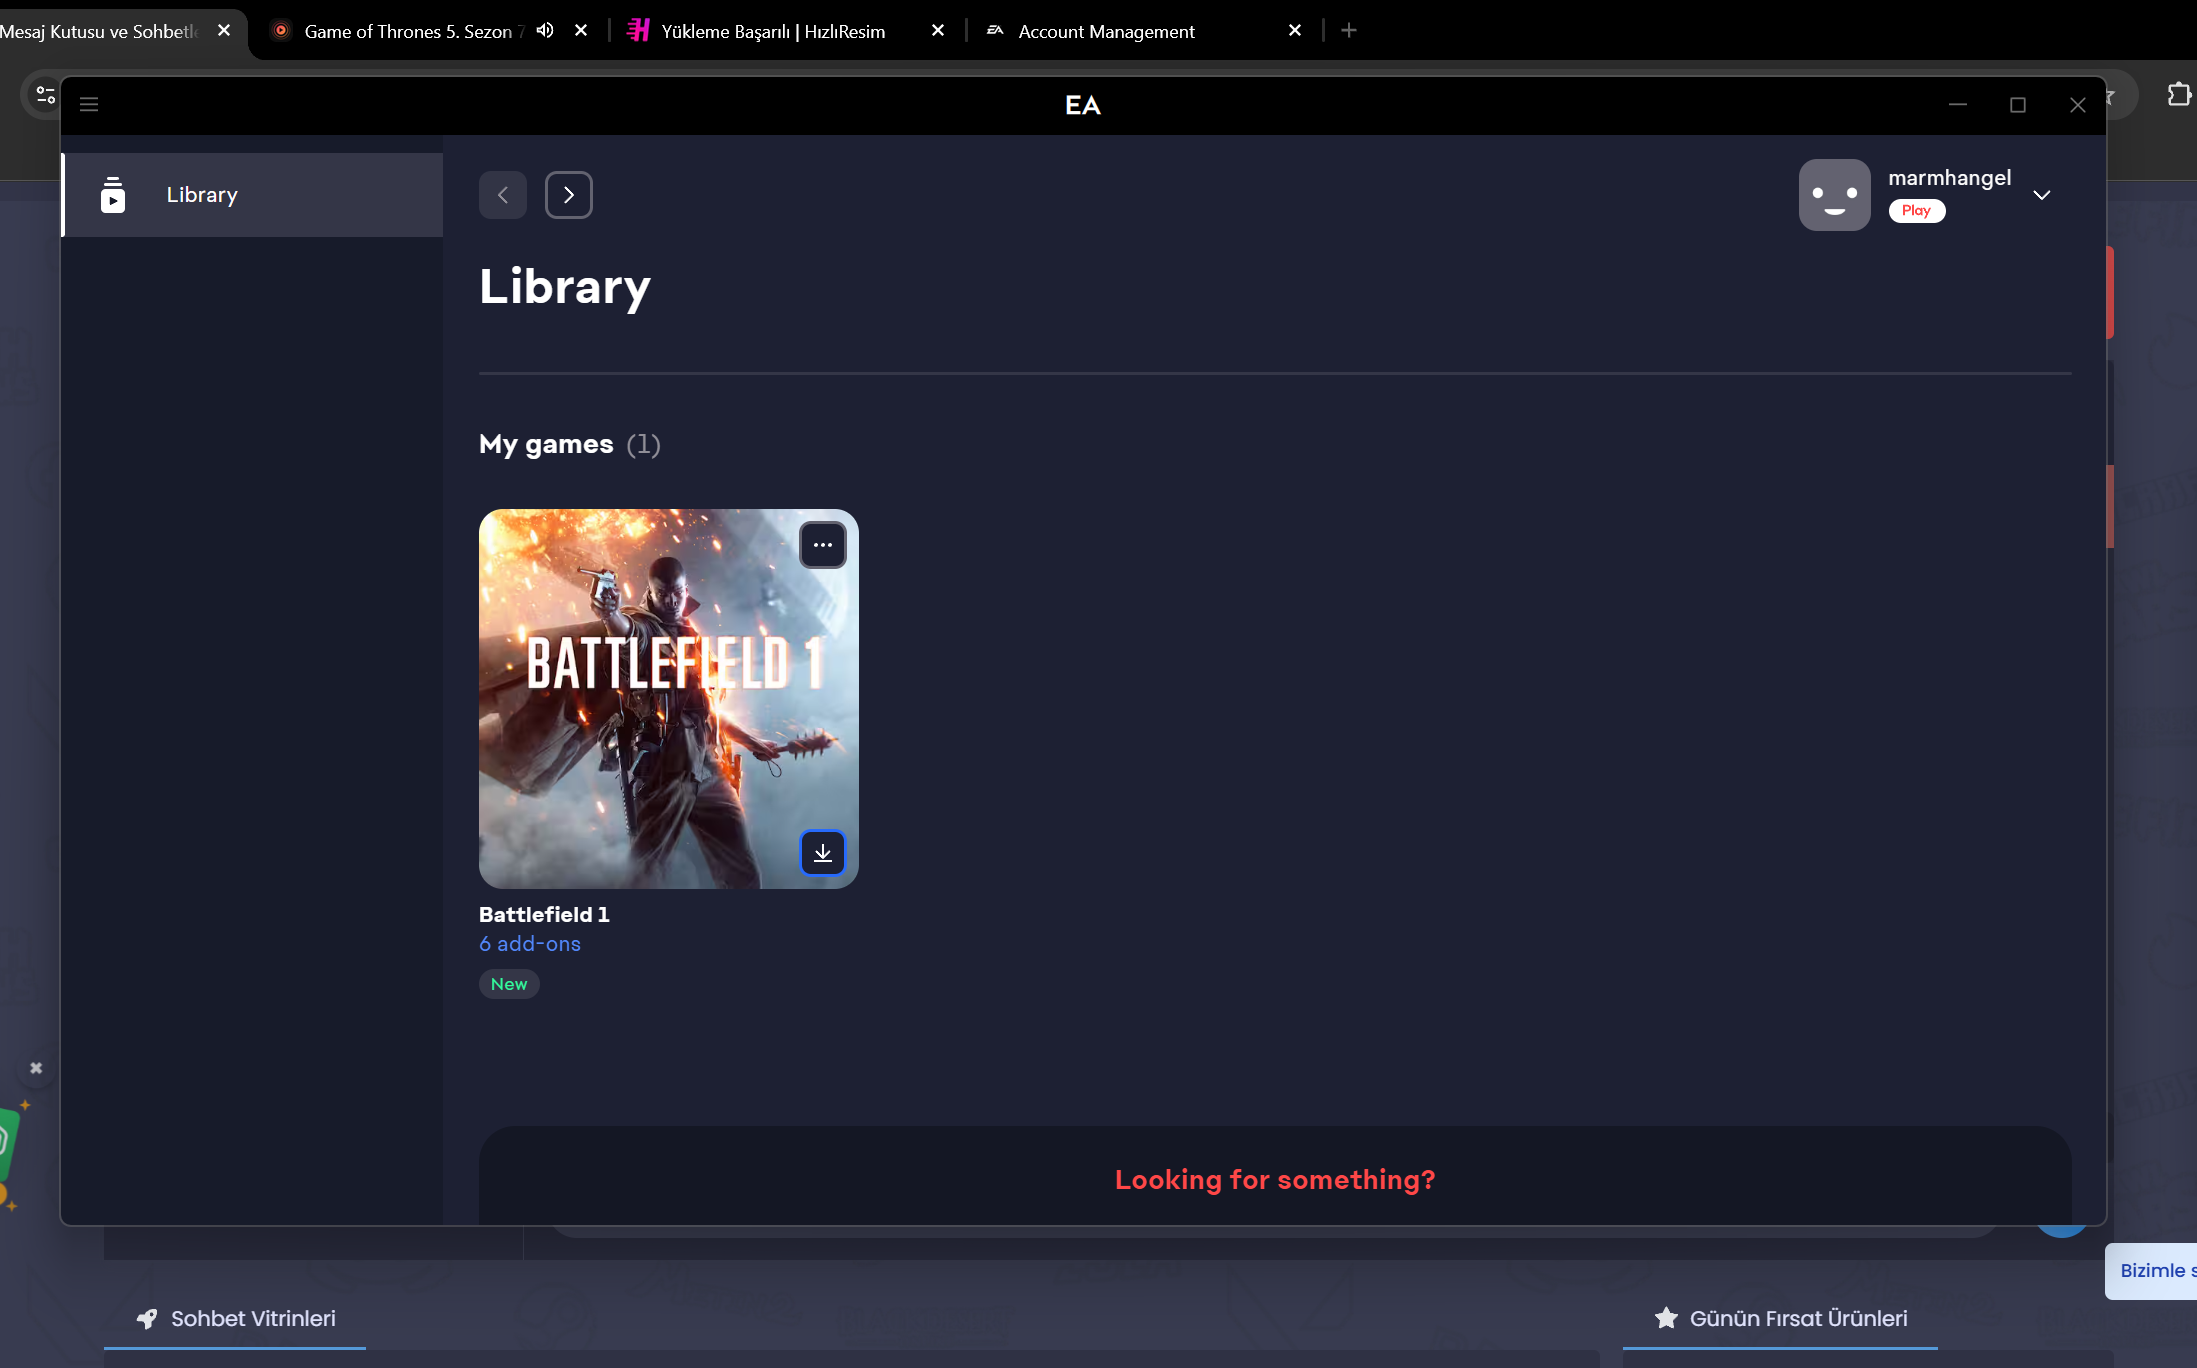Close the HızlıResim browser tab
This screenshot has height=1368, width=2197.
point(938,31)
